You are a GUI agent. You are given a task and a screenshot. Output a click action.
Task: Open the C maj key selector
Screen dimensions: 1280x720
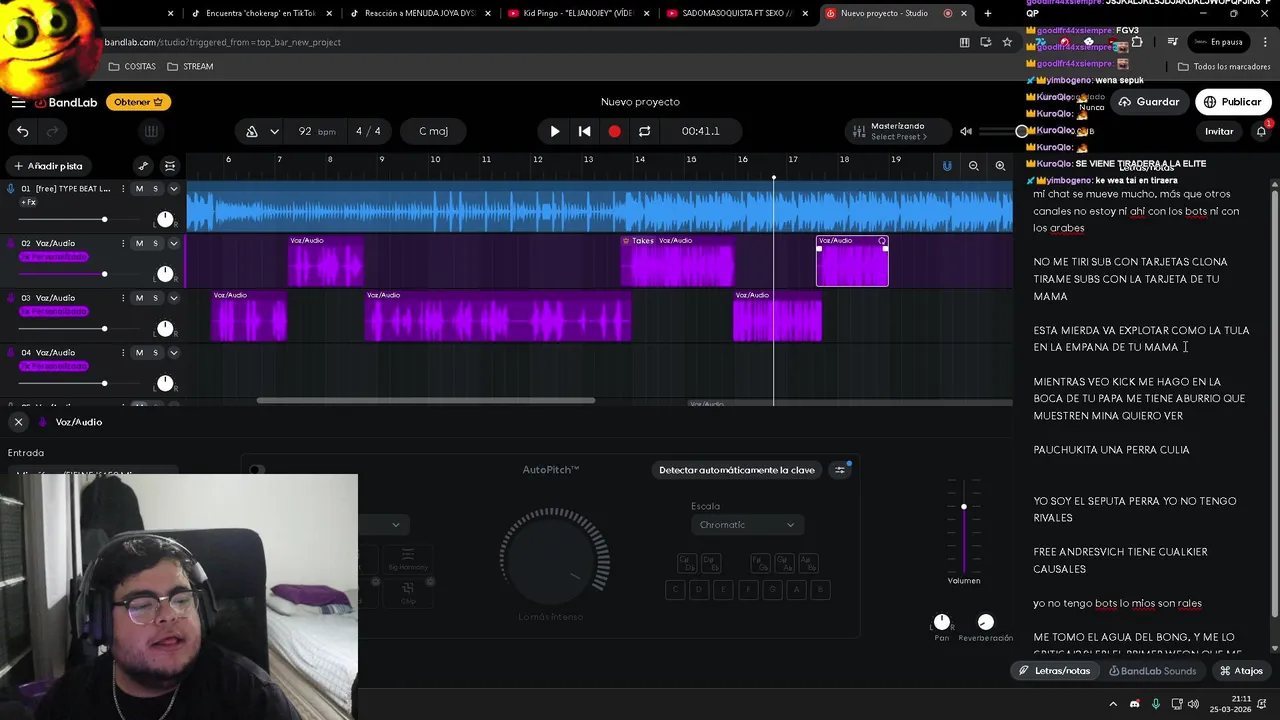coord(433,131)
